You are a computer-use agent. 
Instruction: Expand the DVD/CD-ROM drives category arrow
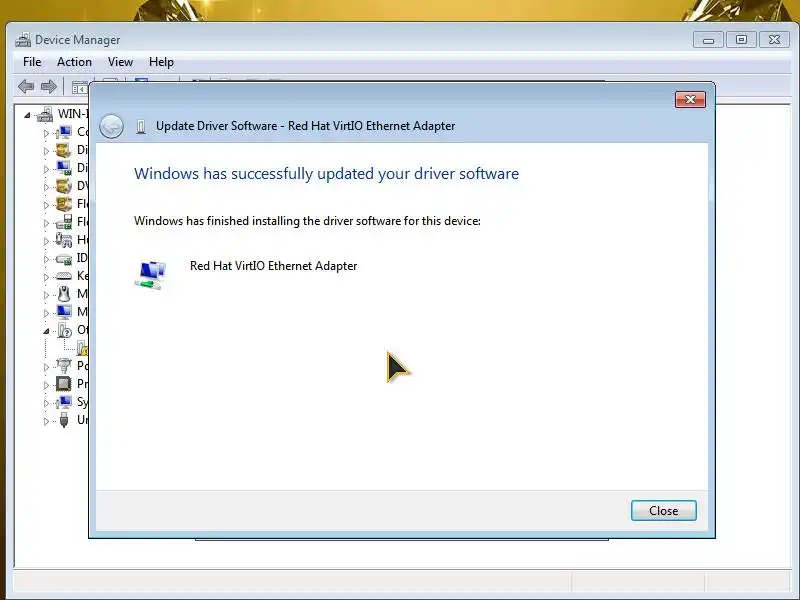[x=46, y=187]
